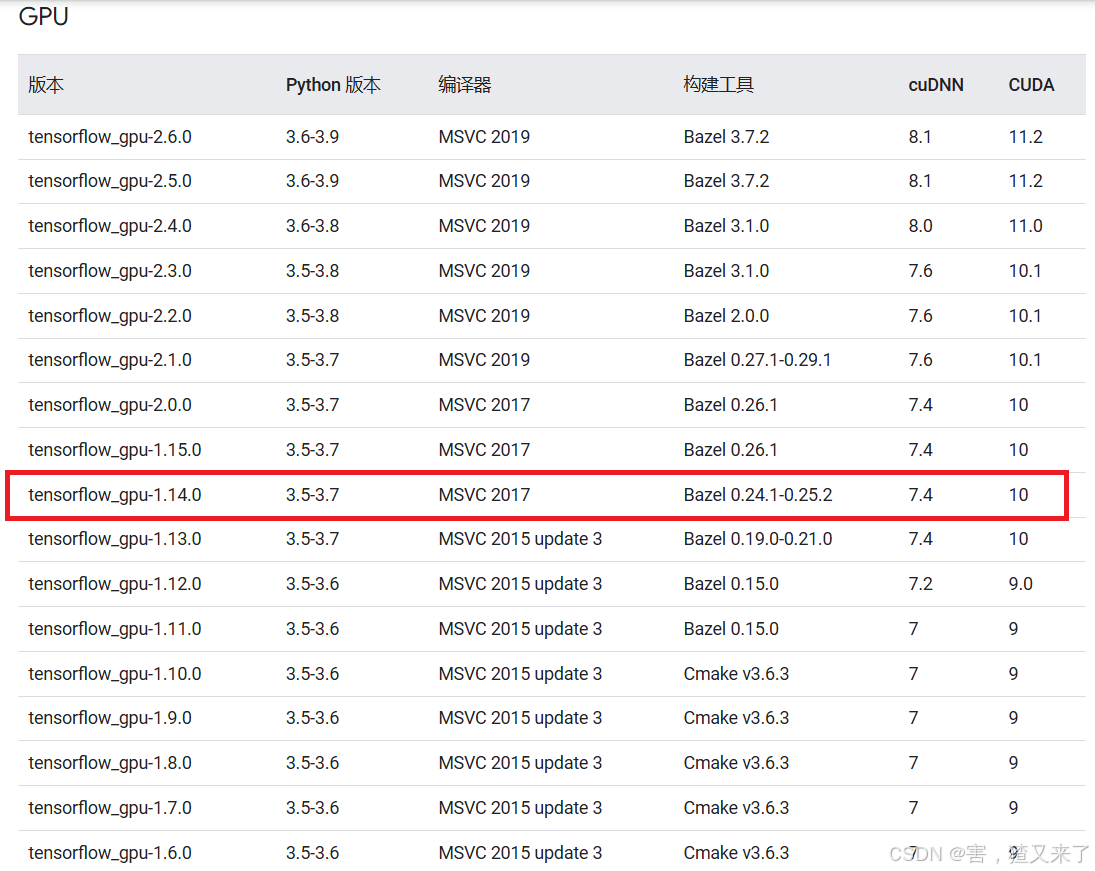Select the 构建工具 column header
Image resolution: width=1095 pixels, height=871 pixels.
pos(719,85)
